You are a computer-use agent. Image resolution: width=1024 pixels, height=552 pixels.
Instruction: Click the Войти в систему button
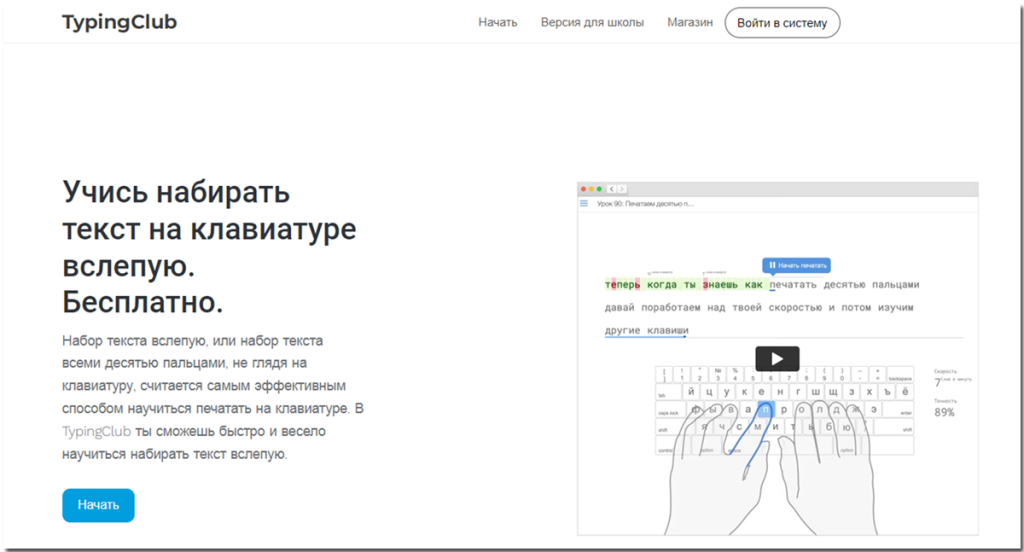[x=782, y=23]
